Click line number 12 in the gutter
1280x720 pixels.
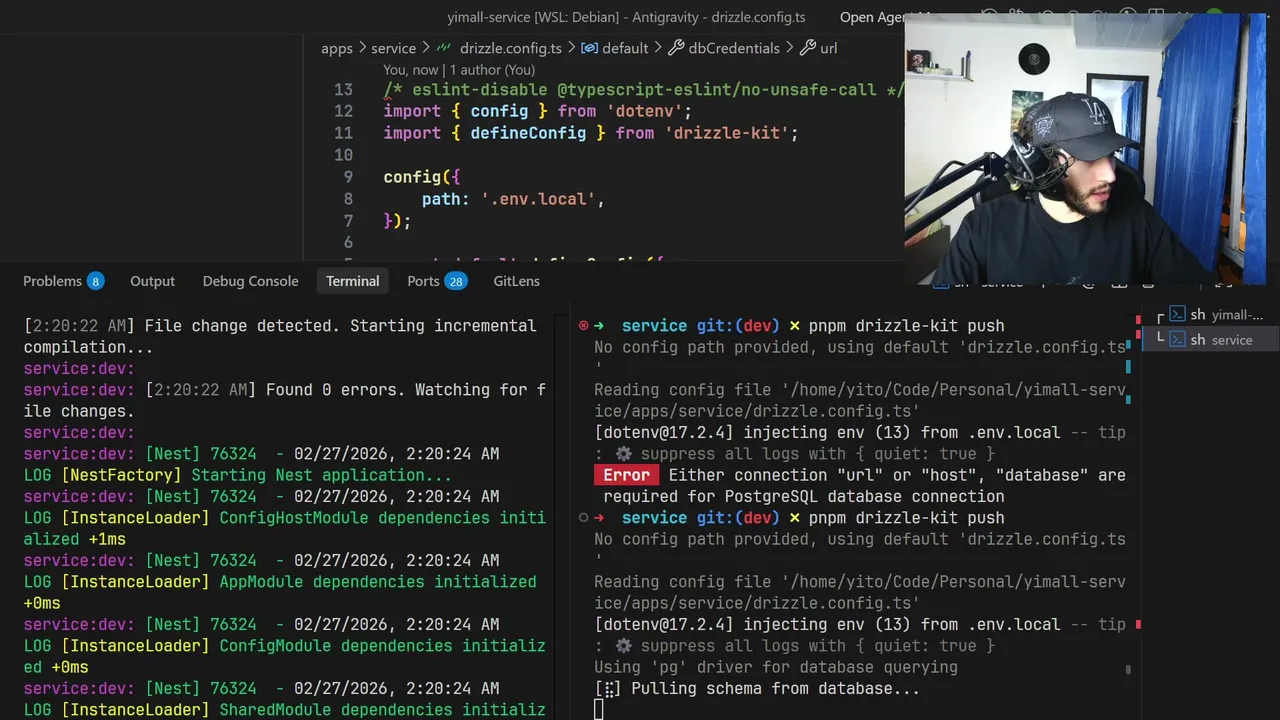(x=343, y=112)
